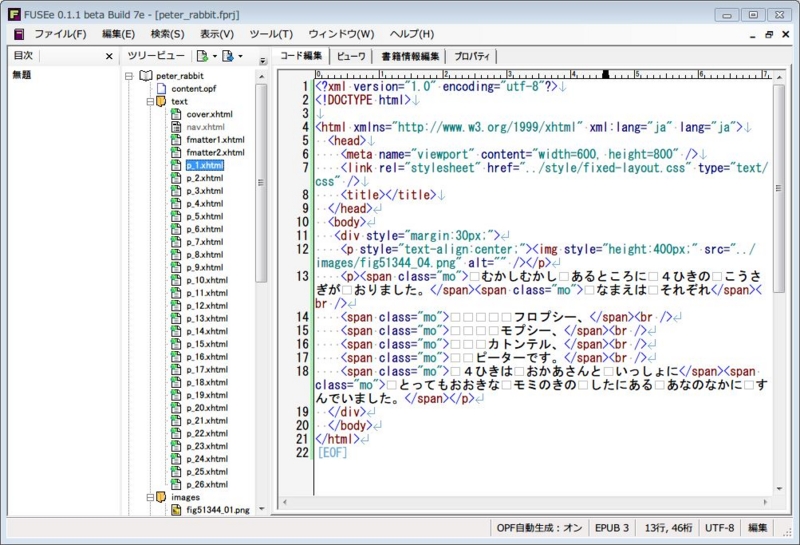The height and width of the screenshot is (545, 800).
Task: Select p_22.xhtml in the tree
Action: (x=207, y=433)
